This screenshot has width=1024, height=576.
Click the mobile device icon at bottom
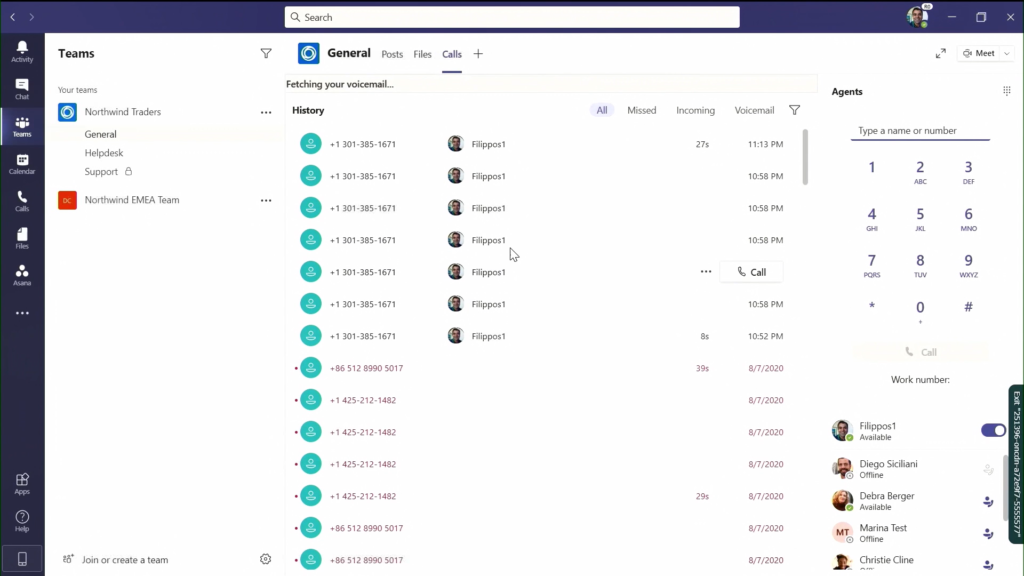point(22,558)
